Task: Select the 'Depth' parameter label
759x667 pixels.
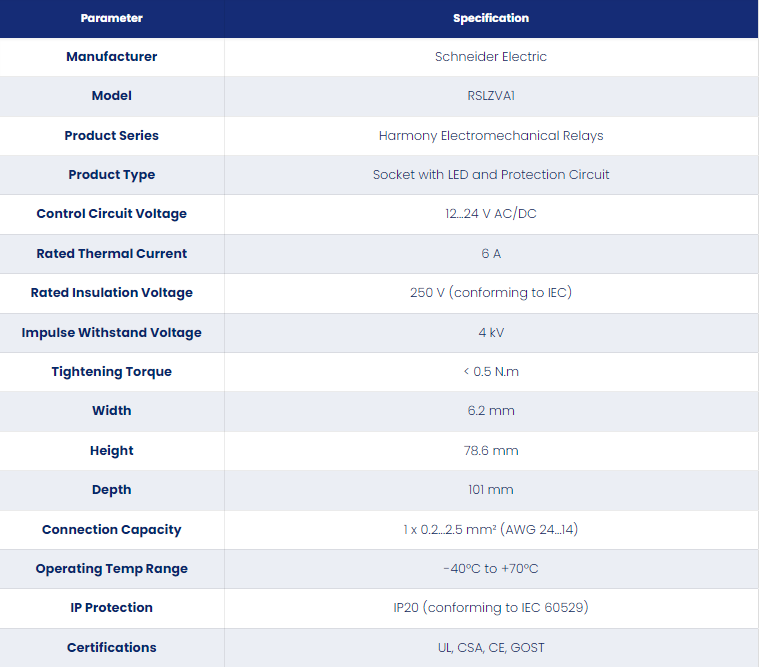Action: (x=111, y=490)
